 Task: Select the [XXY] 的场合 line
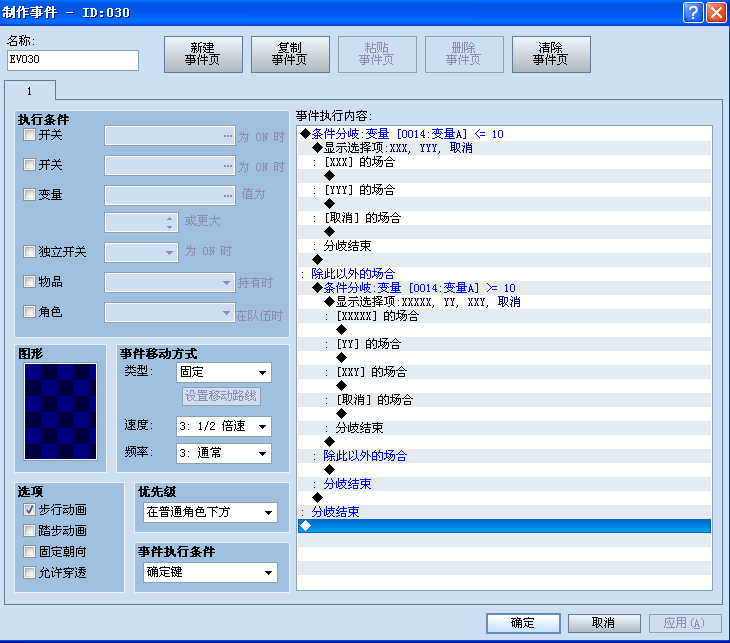click(x=504, y=372)
